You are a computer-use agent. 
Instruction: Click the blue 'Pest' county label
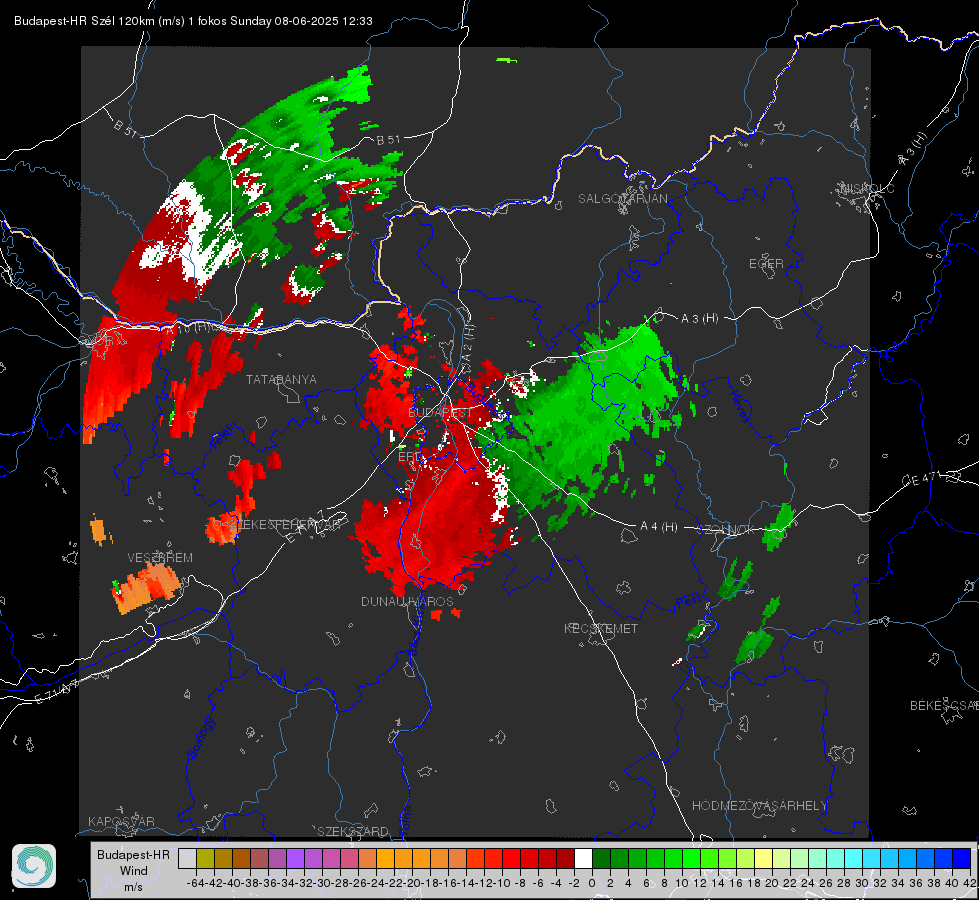coord(689,601)
